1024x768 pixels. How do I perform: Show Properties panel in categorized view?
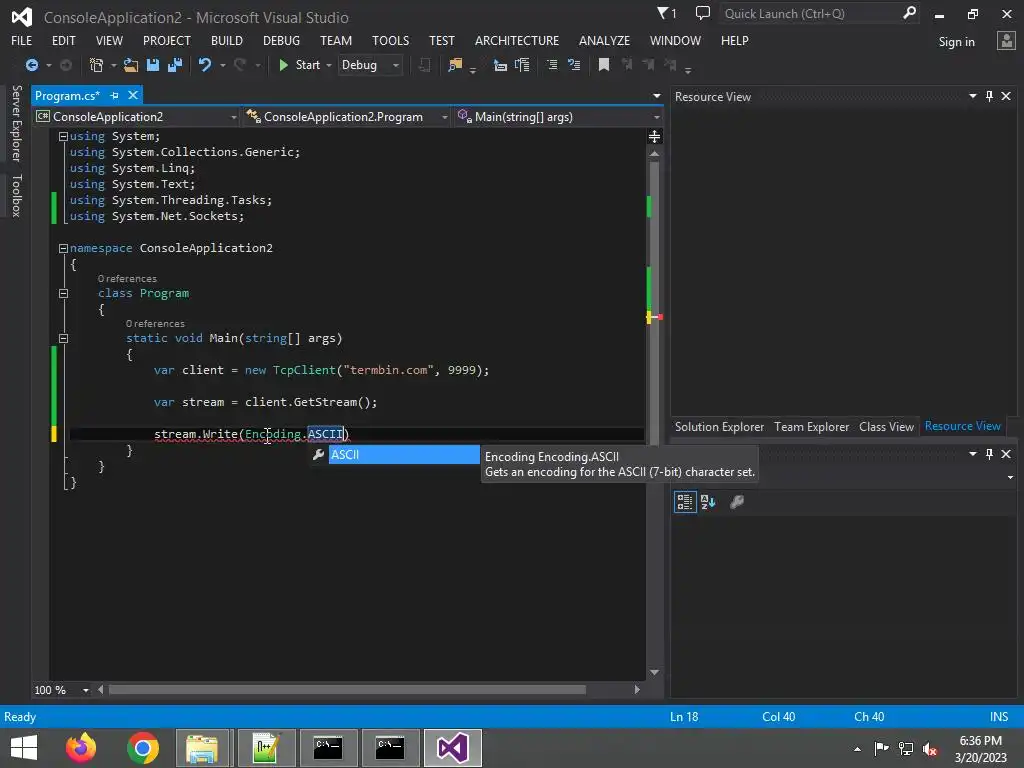click(x=685, y=502)
